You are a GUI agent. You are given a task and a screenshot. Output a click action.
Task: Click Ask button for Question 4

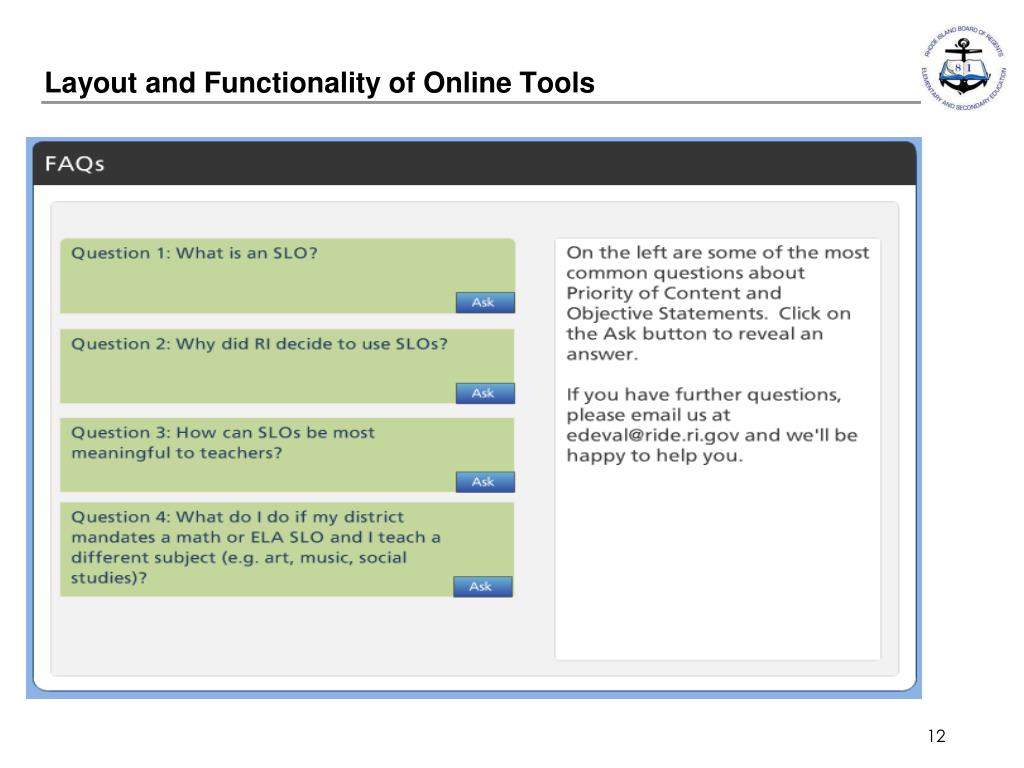coord(483,586)
